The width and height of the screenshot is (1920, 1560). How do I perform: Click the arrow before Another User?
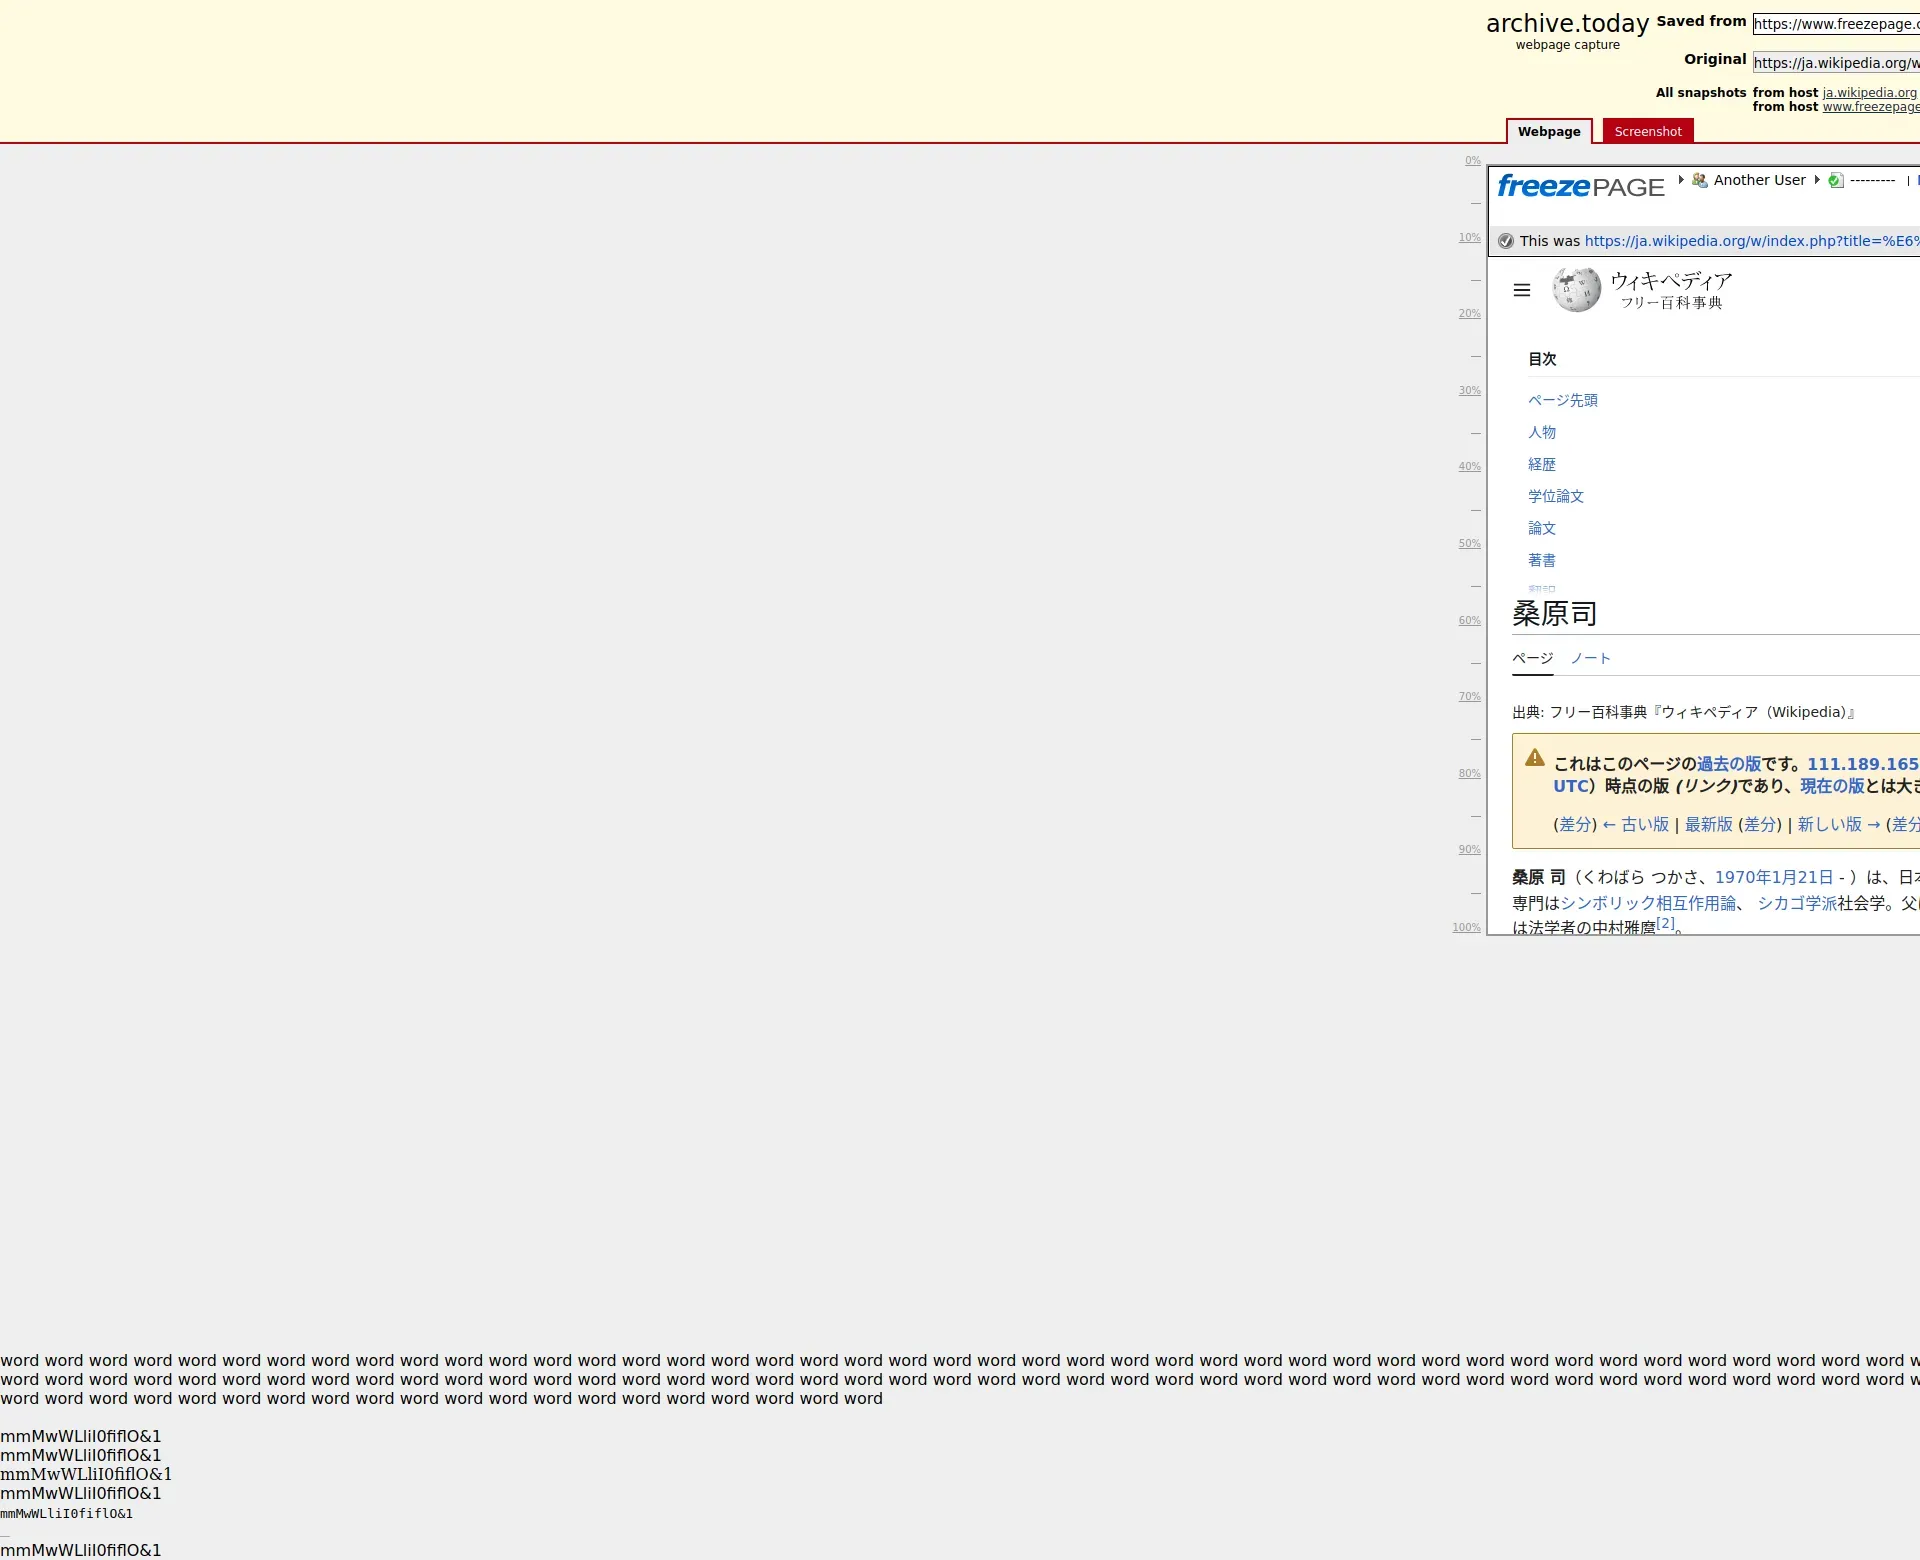[x=1681, y=180]
